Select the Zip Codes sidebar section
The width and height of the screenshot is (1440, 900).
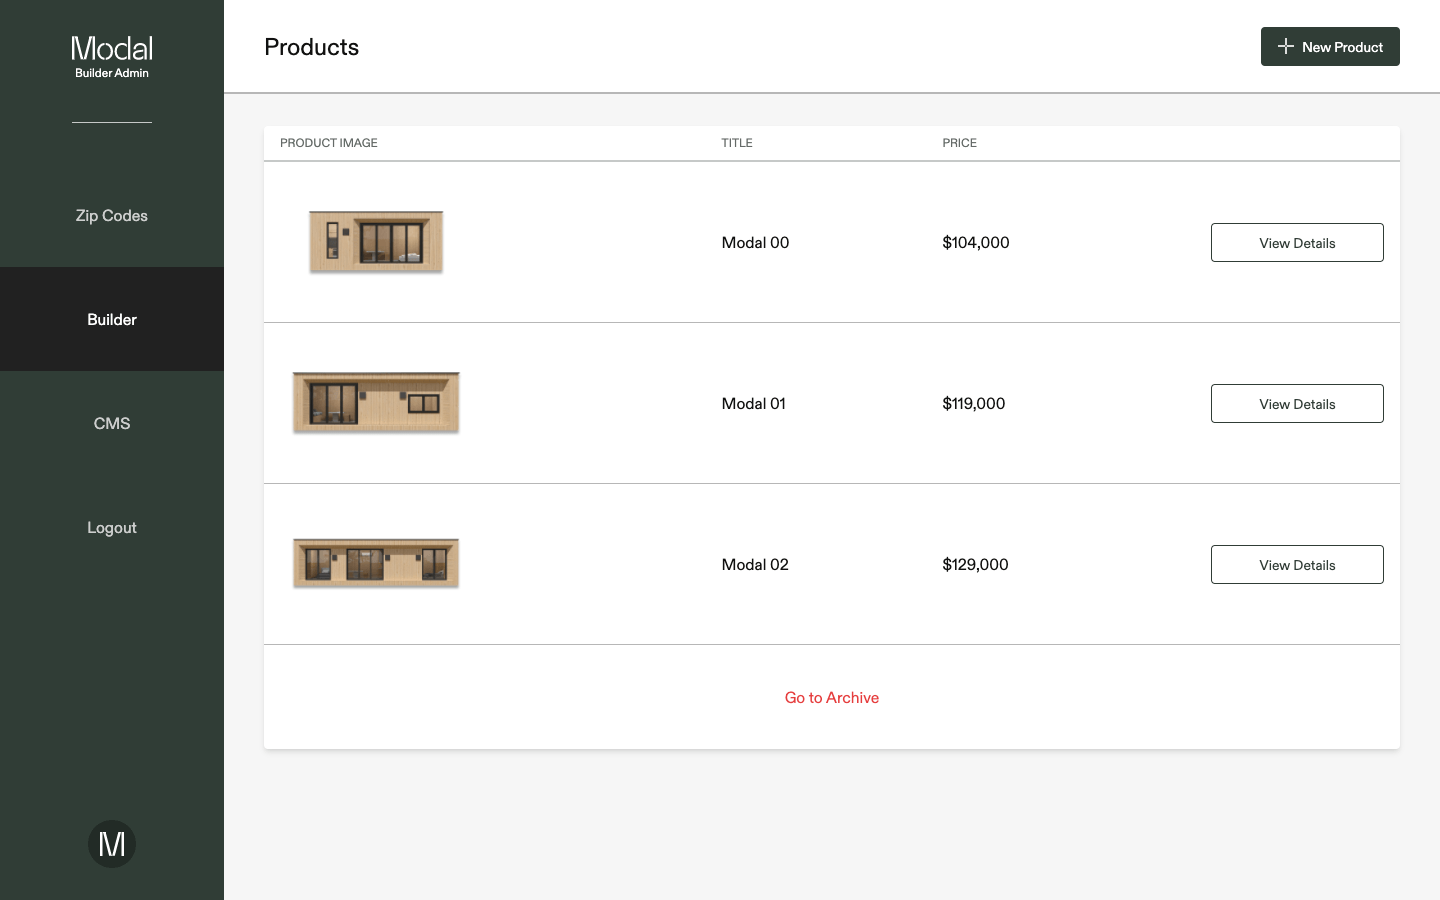tap(111, 215)
